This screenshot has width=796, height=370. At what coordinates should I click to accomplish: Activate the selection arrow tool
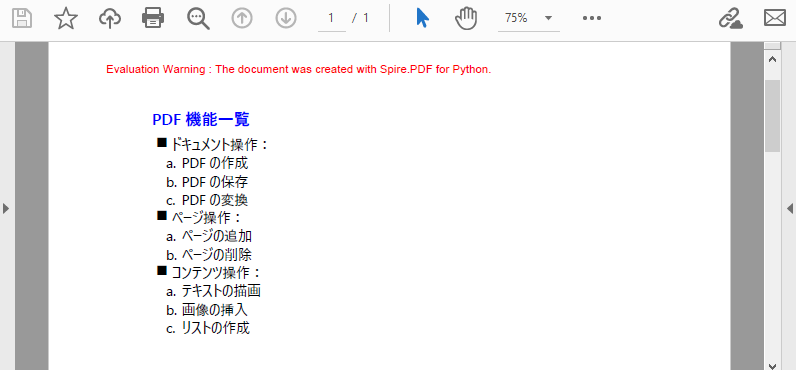coord(422,18)
